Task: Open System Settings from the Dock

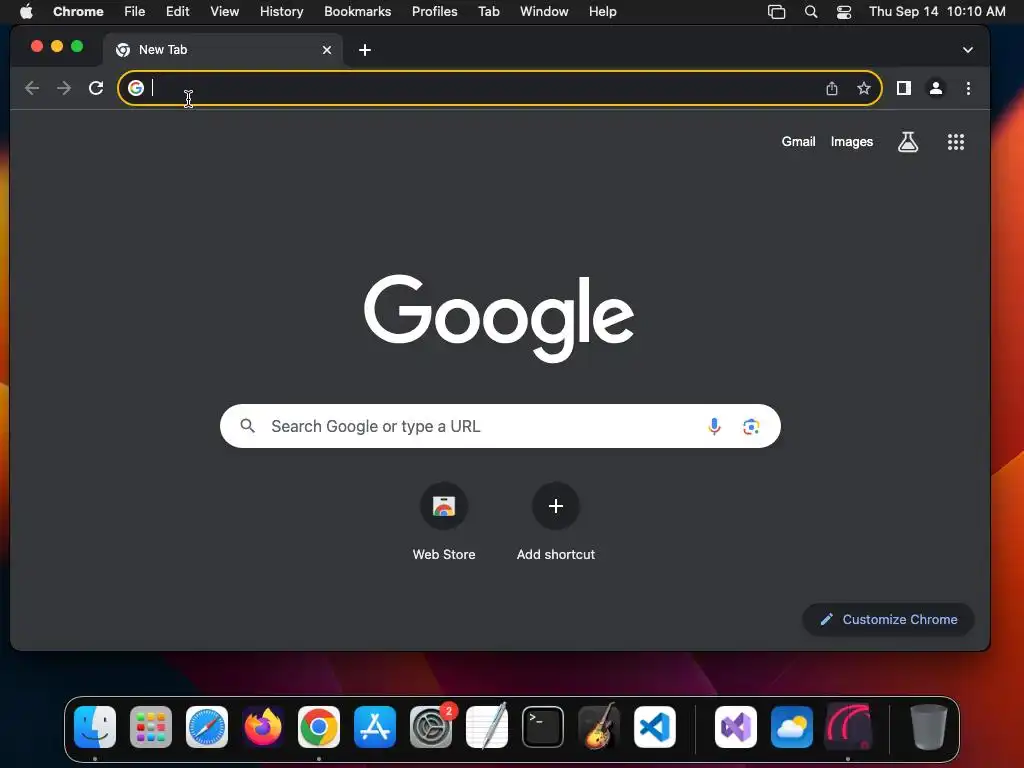Action: [431, 727]
